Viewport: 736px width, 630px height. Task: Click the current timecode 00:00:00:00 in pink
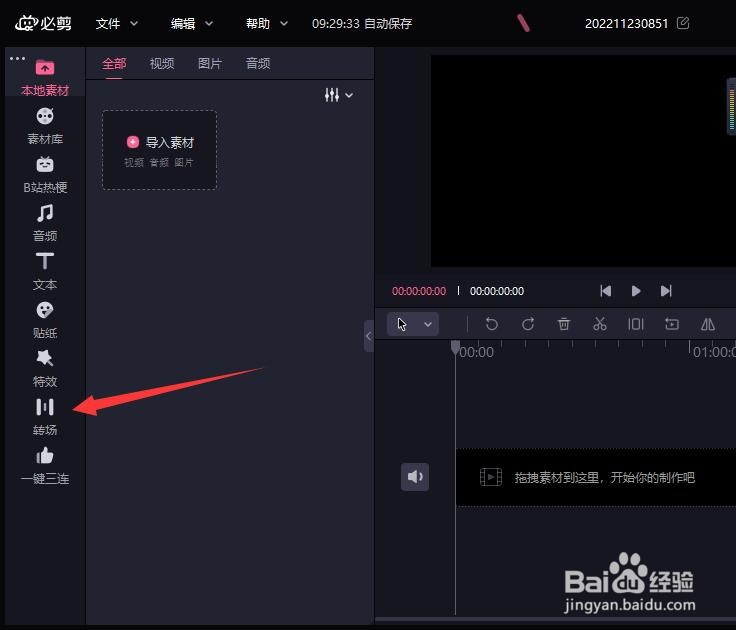419,291
